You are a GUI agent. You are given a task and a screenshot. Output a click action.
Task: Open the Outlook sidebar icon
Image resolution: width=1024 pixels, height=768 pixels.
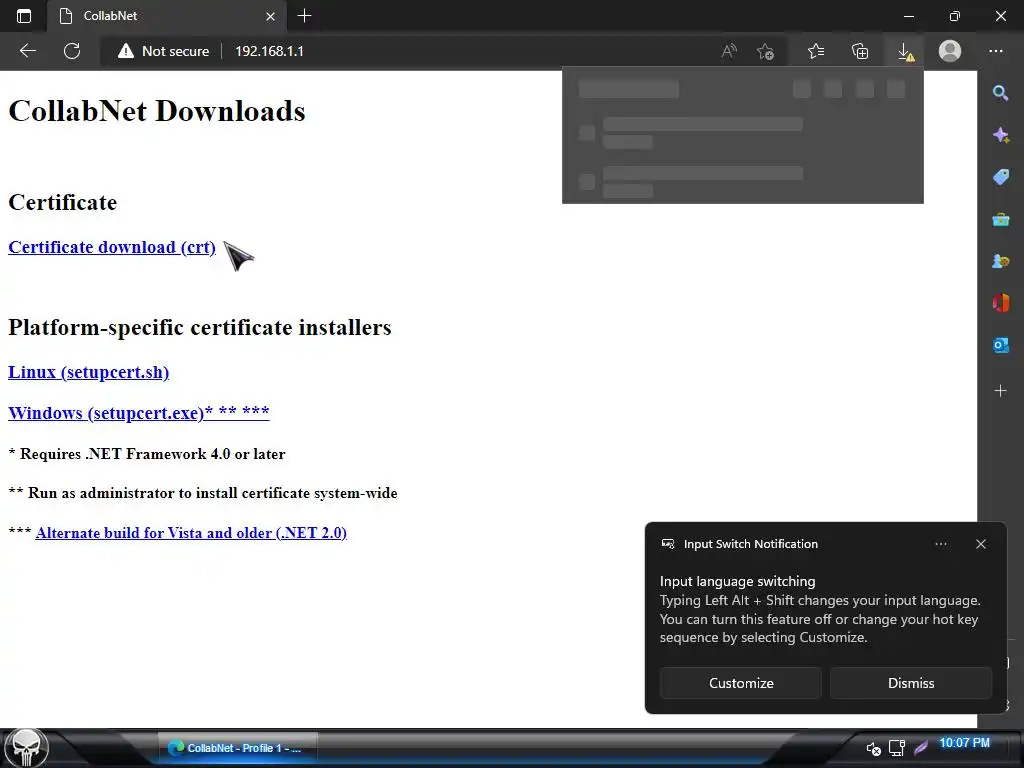coord(1000,345)
